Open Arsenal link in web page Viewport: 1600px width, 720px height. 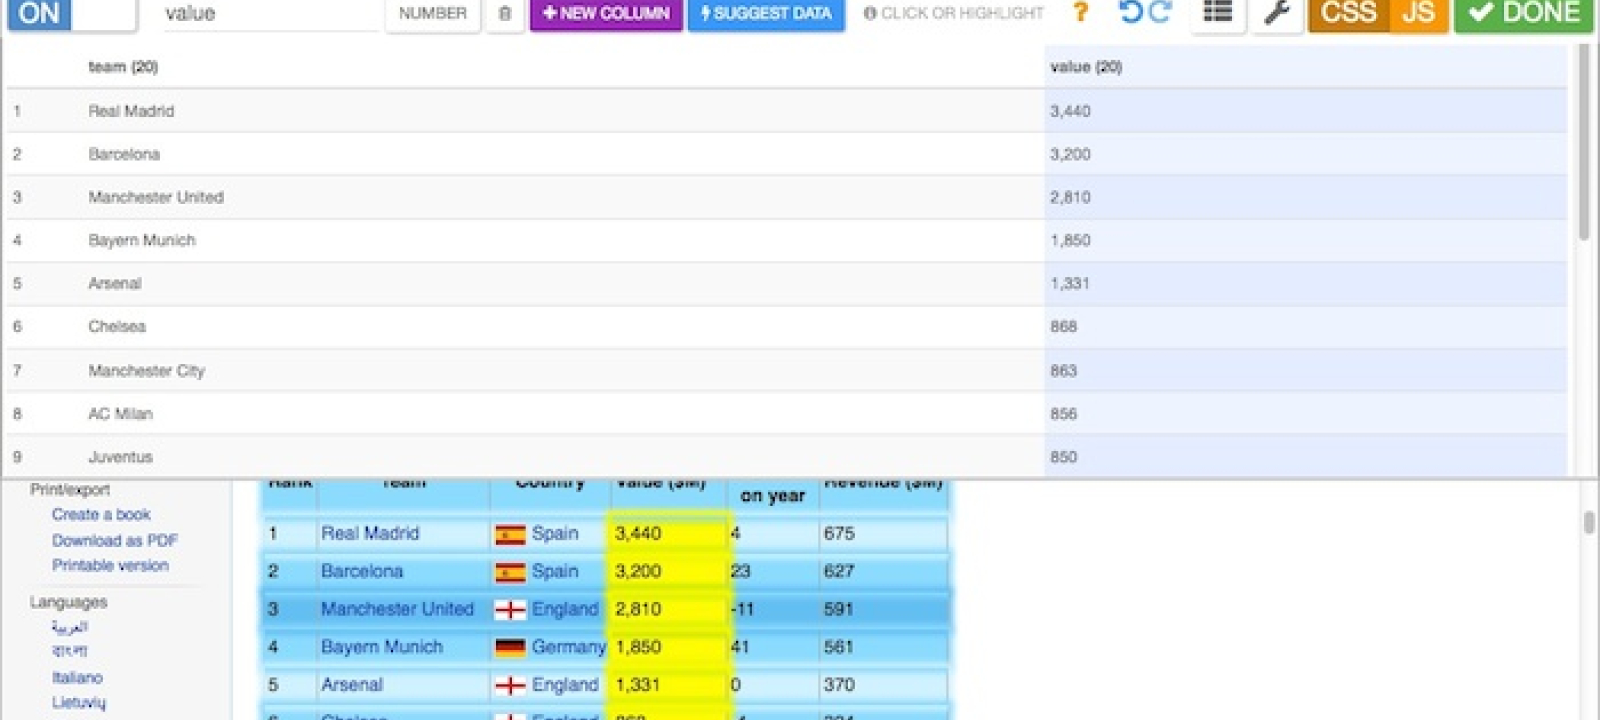coord(352,685)
